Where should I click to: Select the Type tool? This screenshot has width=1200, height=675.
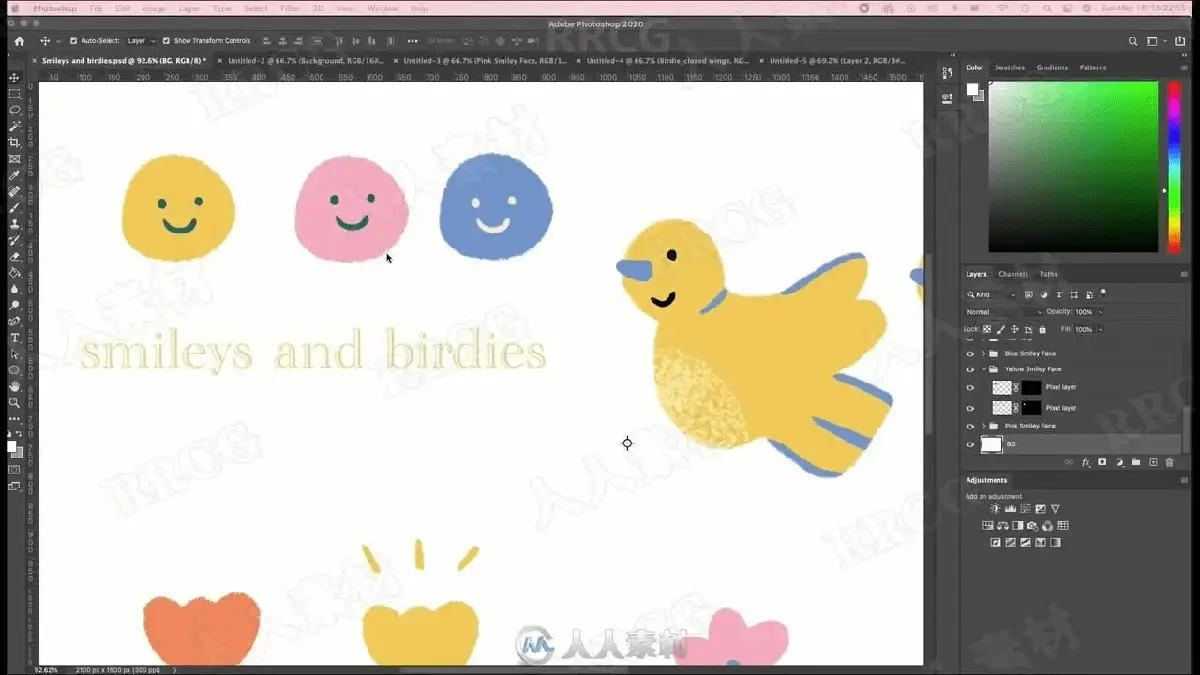(14, 338)
